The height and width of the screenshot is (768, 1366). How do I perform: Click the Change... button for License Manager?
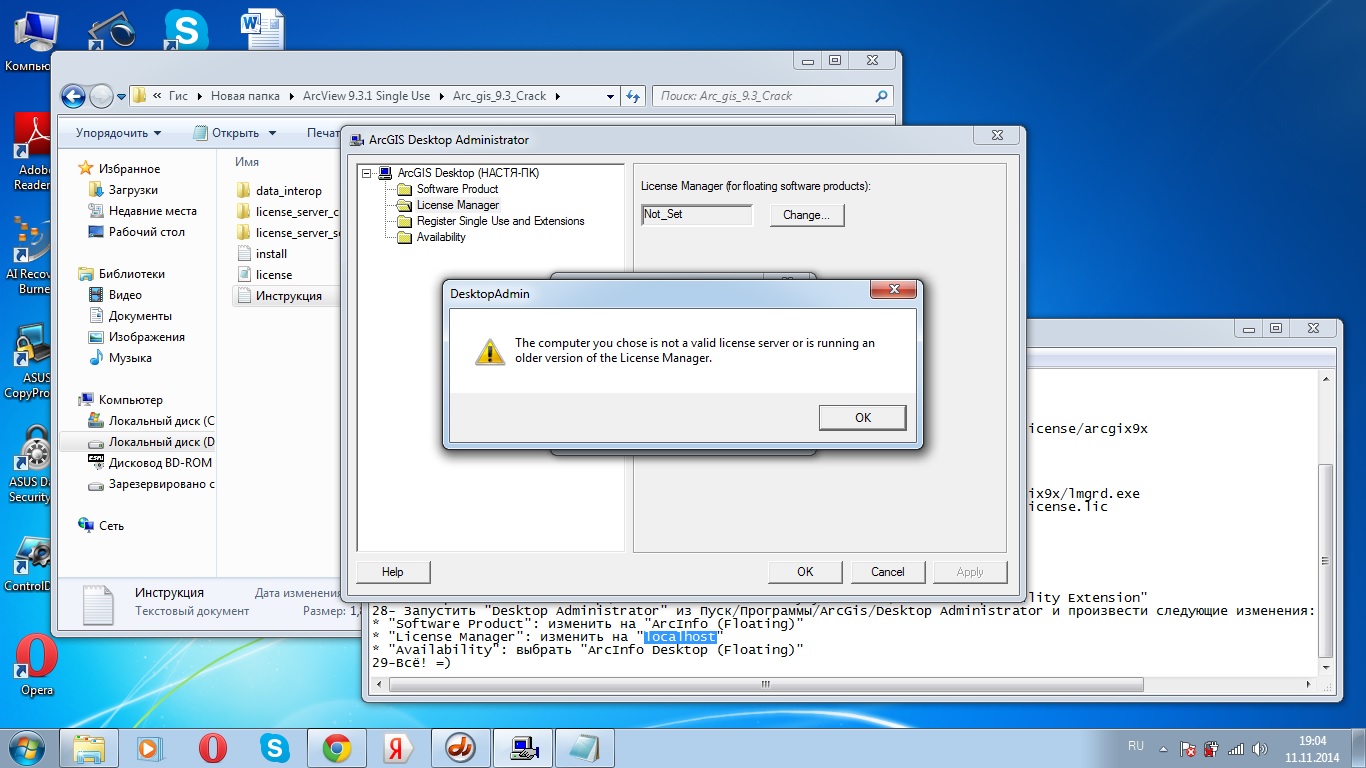coord(807,215)
